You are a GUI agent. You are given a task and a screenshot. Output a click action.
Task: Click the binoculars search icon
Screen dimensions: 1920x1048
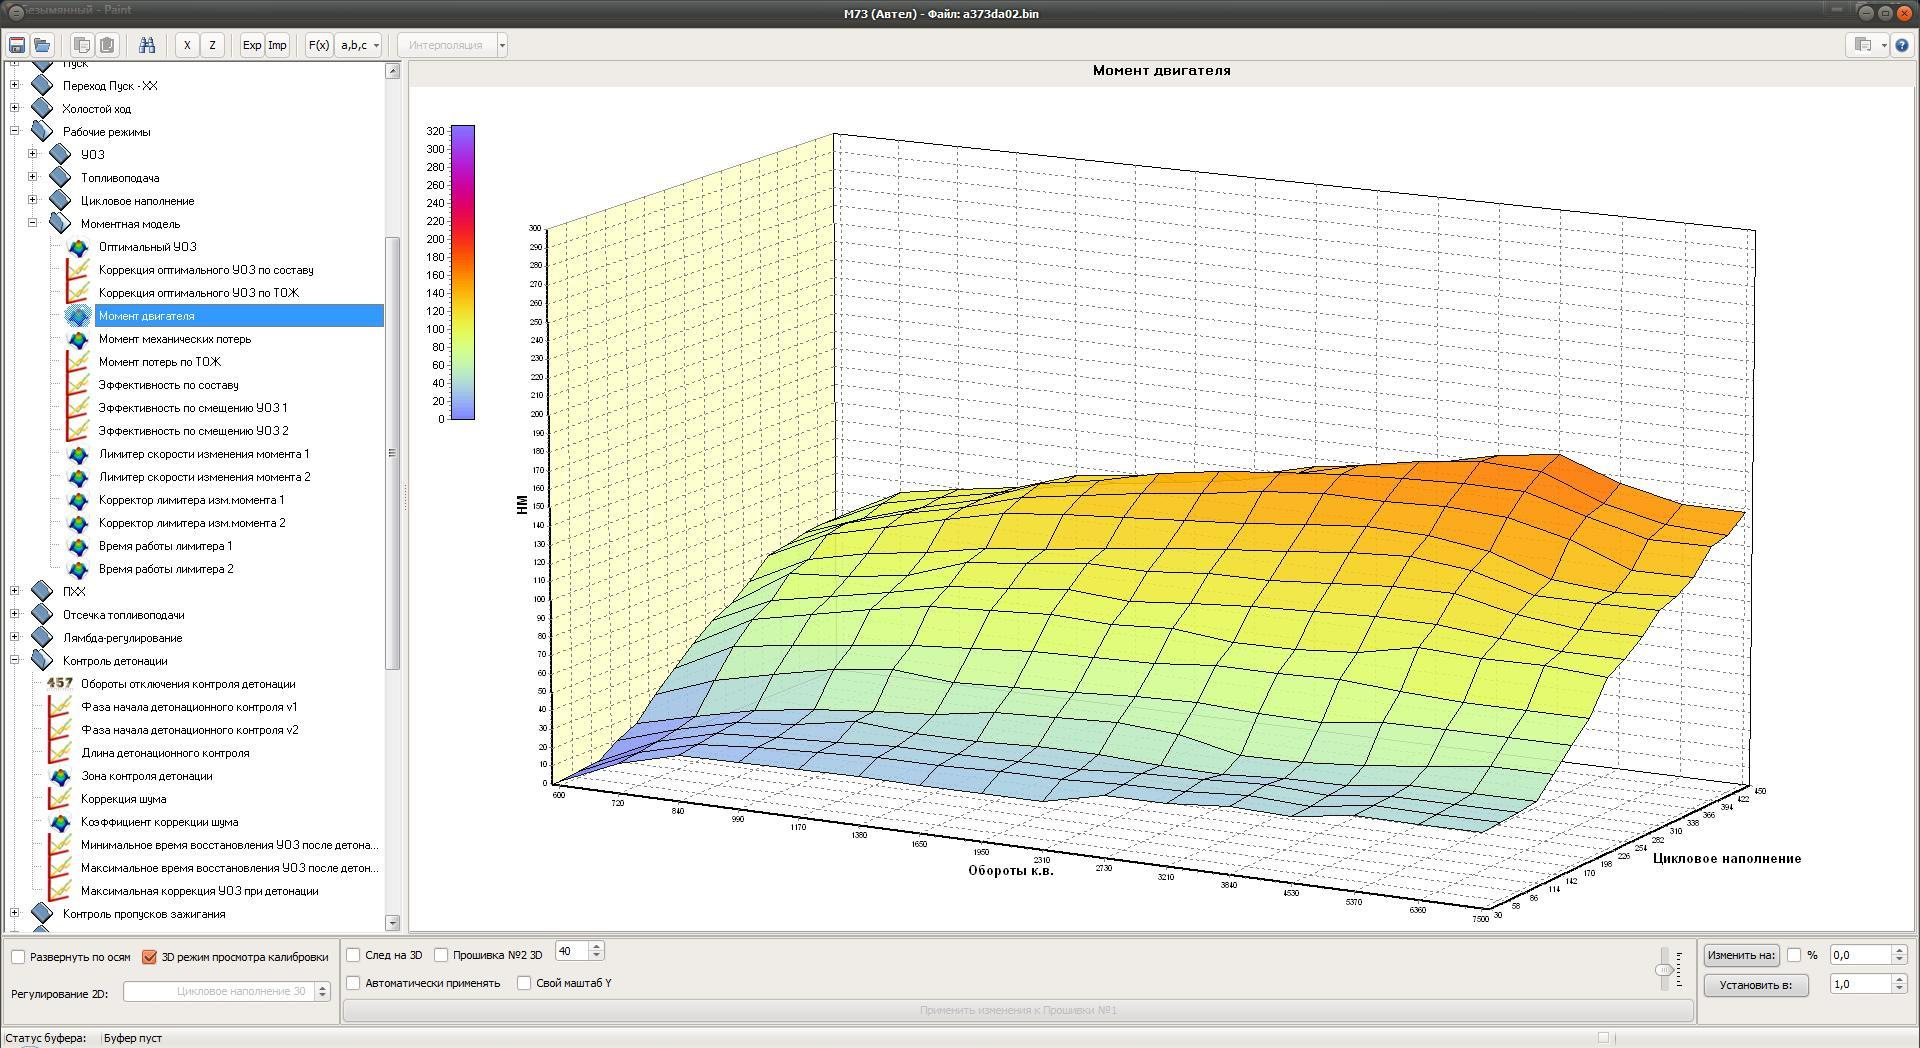click(x=147, y=45)
